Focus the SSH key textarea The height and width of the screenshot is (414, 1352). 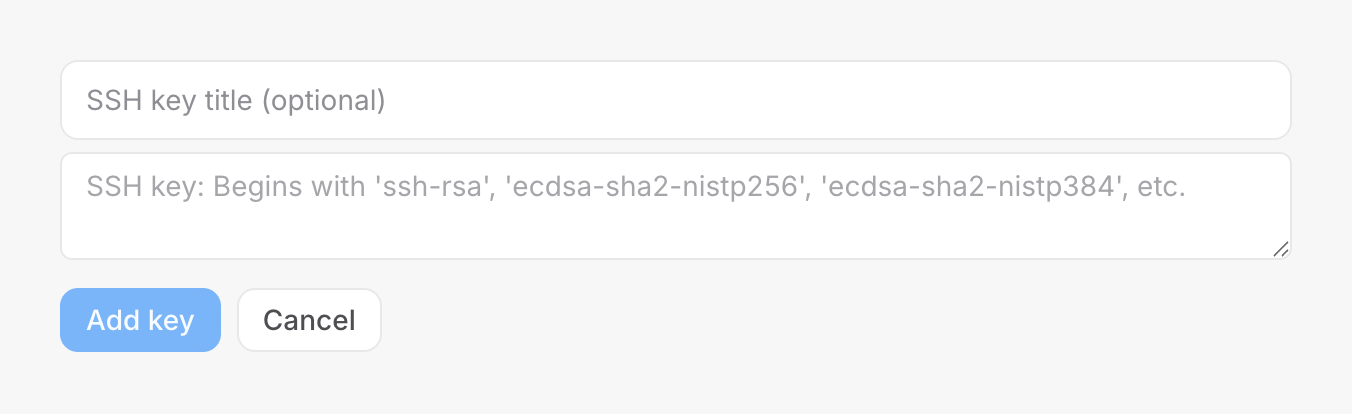[x=675, y=206]
